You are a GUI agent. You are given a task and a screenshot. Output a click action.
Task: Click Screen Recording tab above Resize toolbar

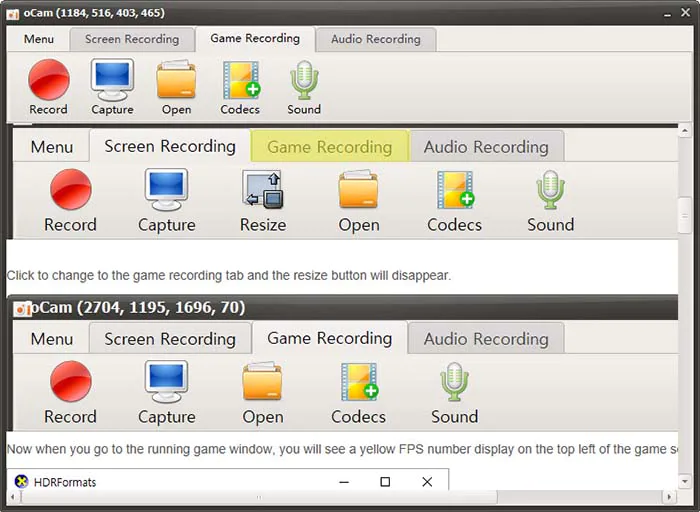coord(170,146)
